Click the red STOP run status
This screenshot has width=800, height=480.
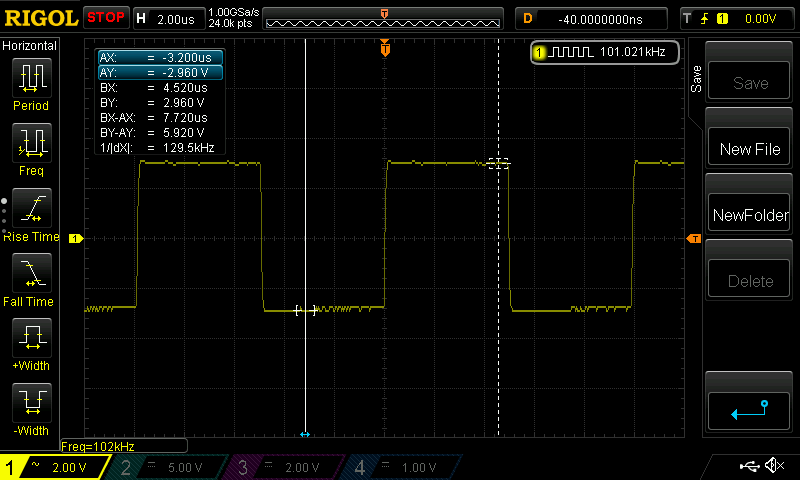click(105, 17)
